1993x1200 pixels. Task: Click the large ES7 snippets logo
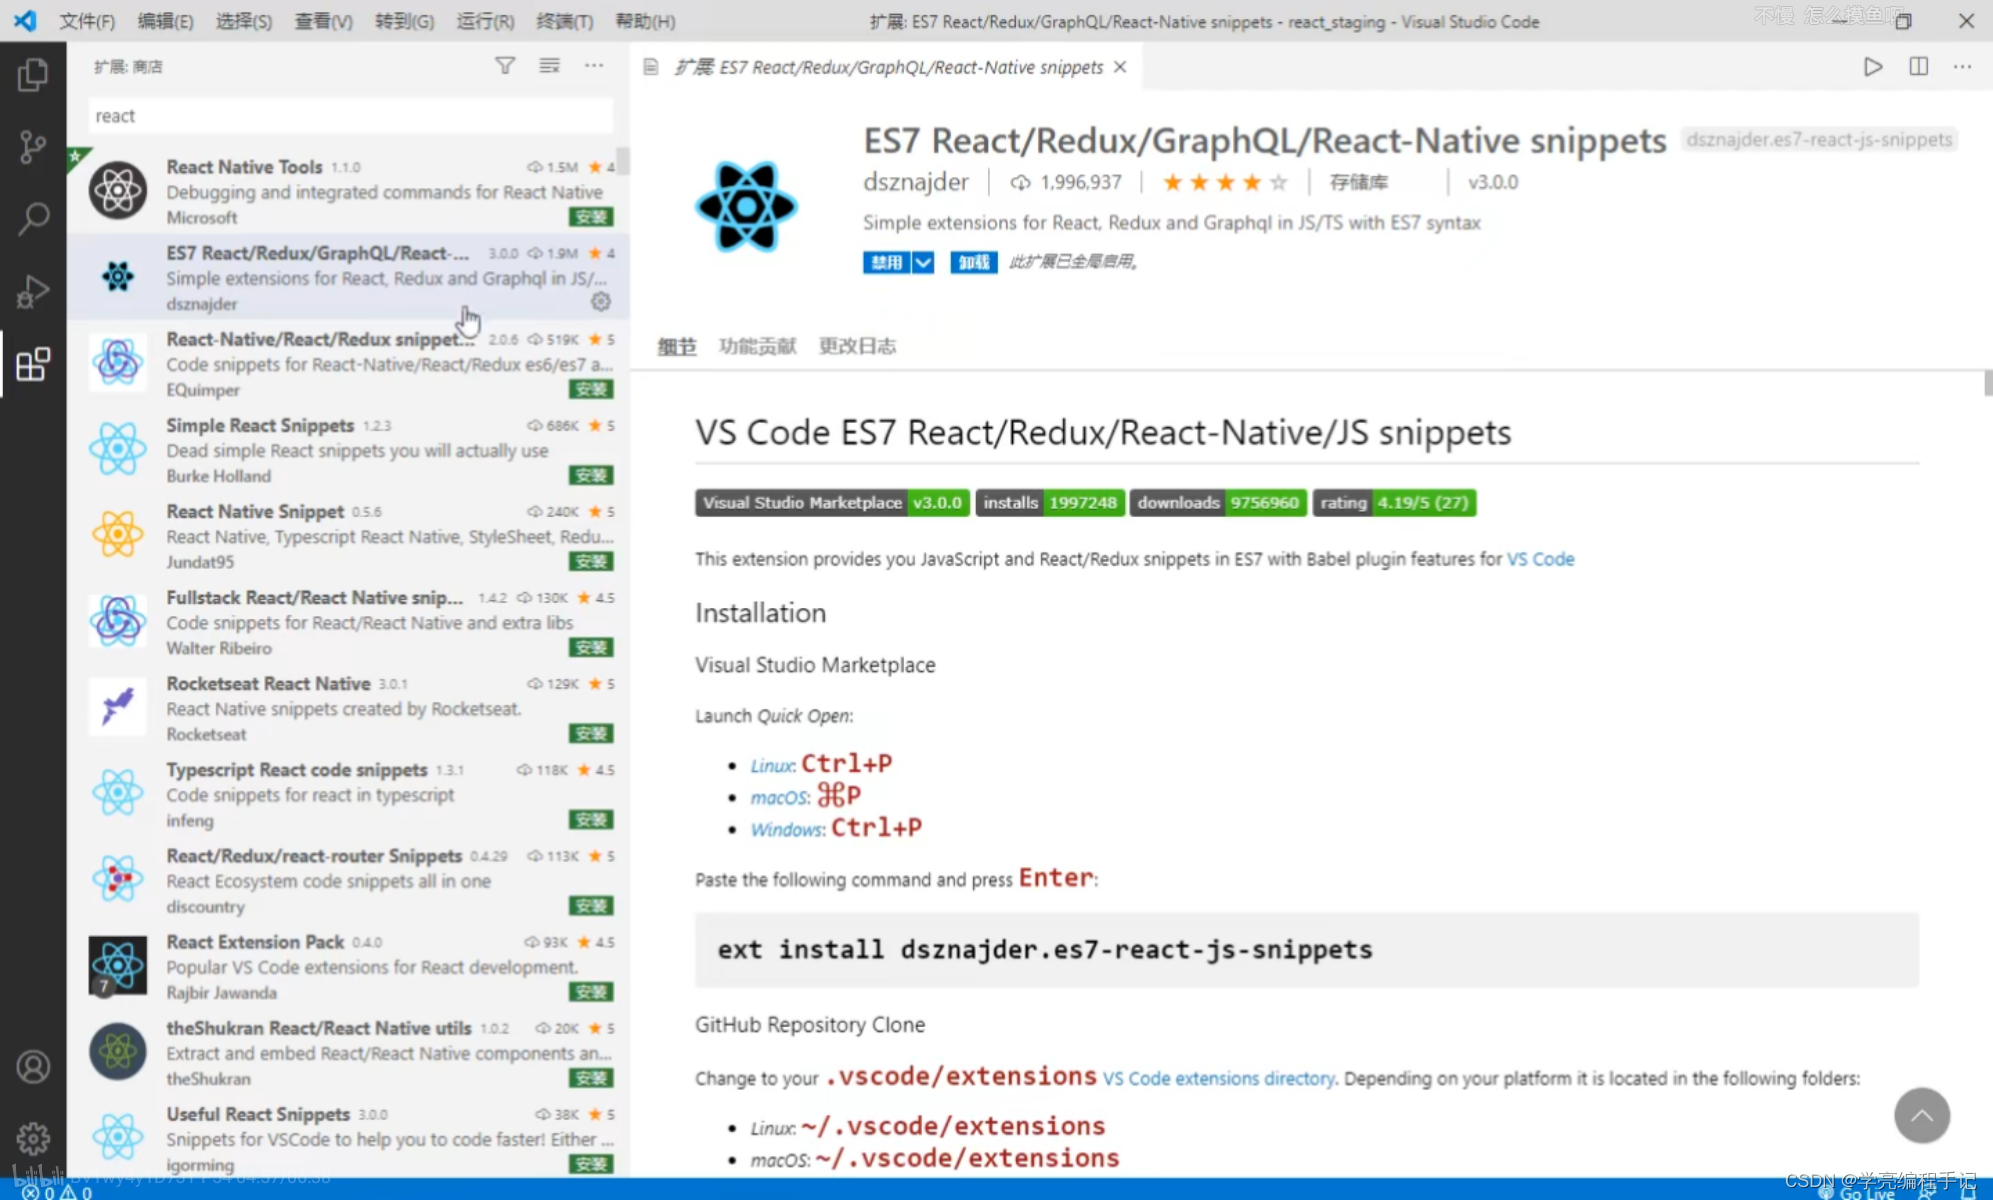[x=746, y=207]
